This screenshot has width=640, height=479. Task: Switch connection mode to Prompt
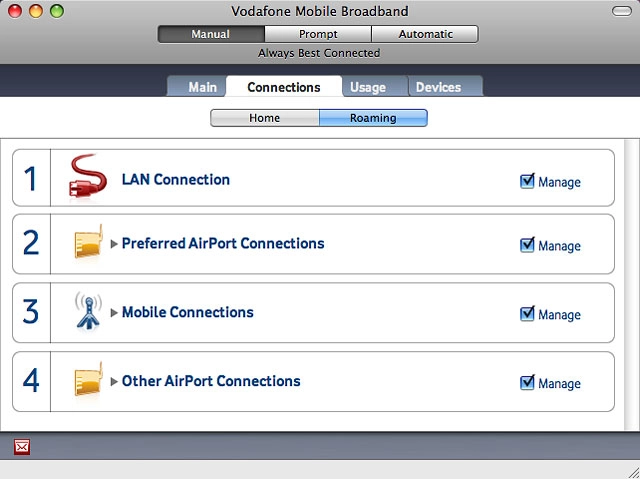pos(318,34)
